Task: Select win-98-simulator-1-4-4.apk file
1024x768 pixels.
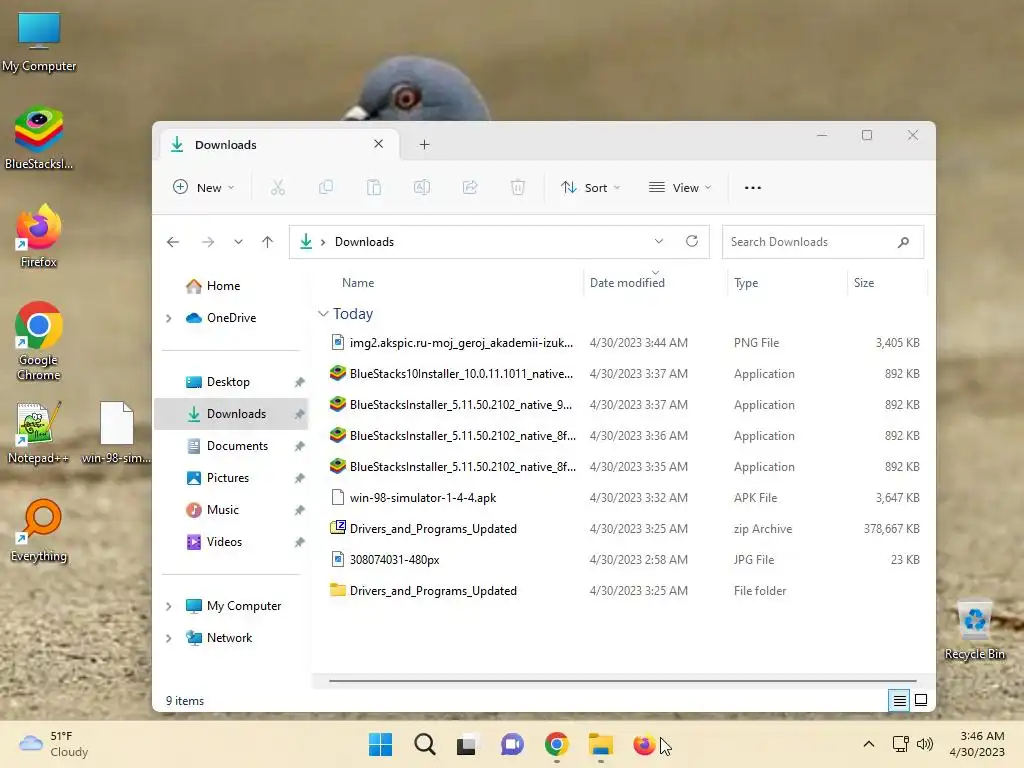Action: (624, 498)
